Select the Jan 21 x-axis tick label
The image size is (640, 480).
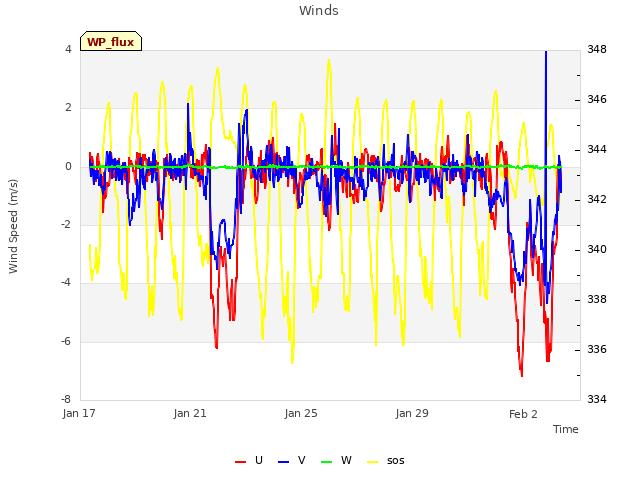[x=190, y=413]
